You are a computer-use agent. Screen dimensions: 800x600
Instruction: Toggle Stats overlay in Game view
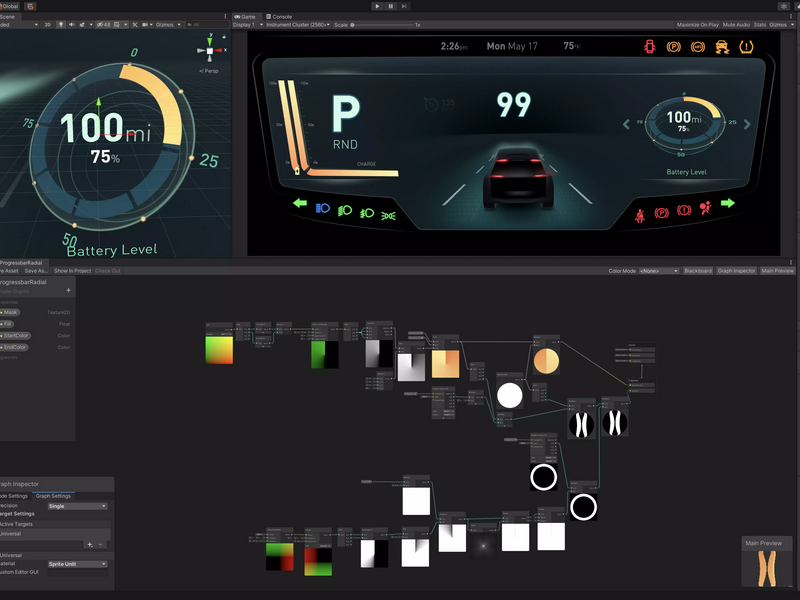(x=760, y=24)
